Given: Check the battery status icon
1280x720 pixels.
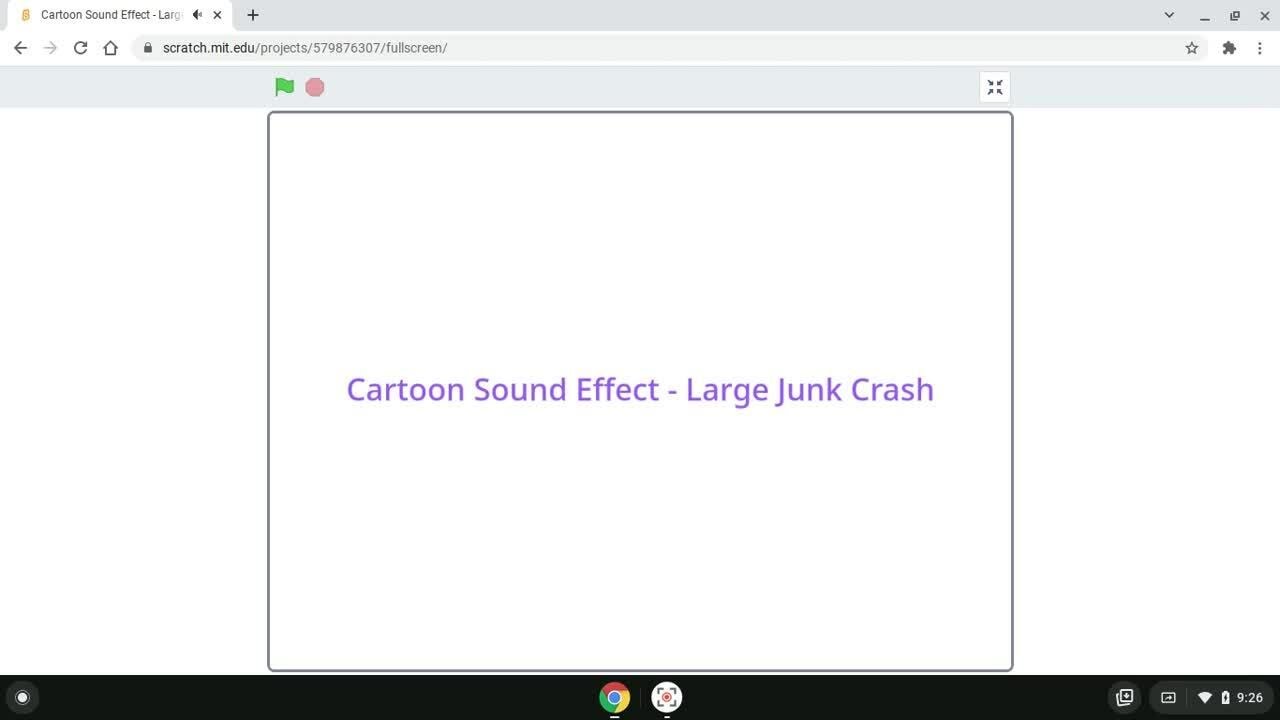Looking at the screenshot, I should [x=1225, y=697].
